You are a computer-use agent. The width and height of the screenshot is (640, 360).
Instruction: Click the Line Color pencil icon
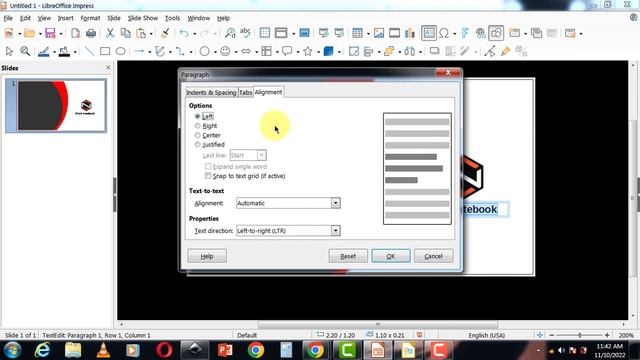click(x=44, y=51)
